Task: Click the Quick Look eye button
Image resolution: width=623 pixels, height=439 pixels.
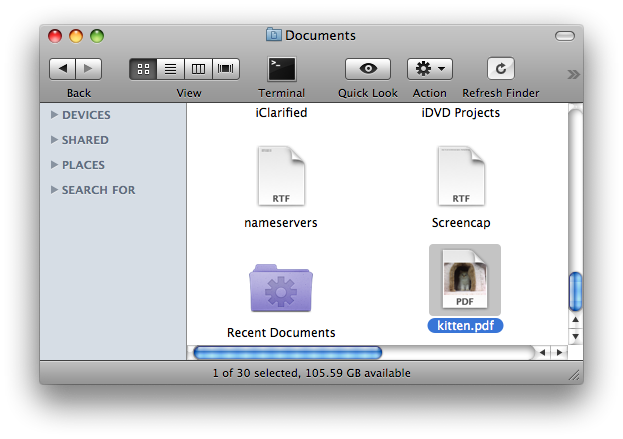Action: point(368,69)
